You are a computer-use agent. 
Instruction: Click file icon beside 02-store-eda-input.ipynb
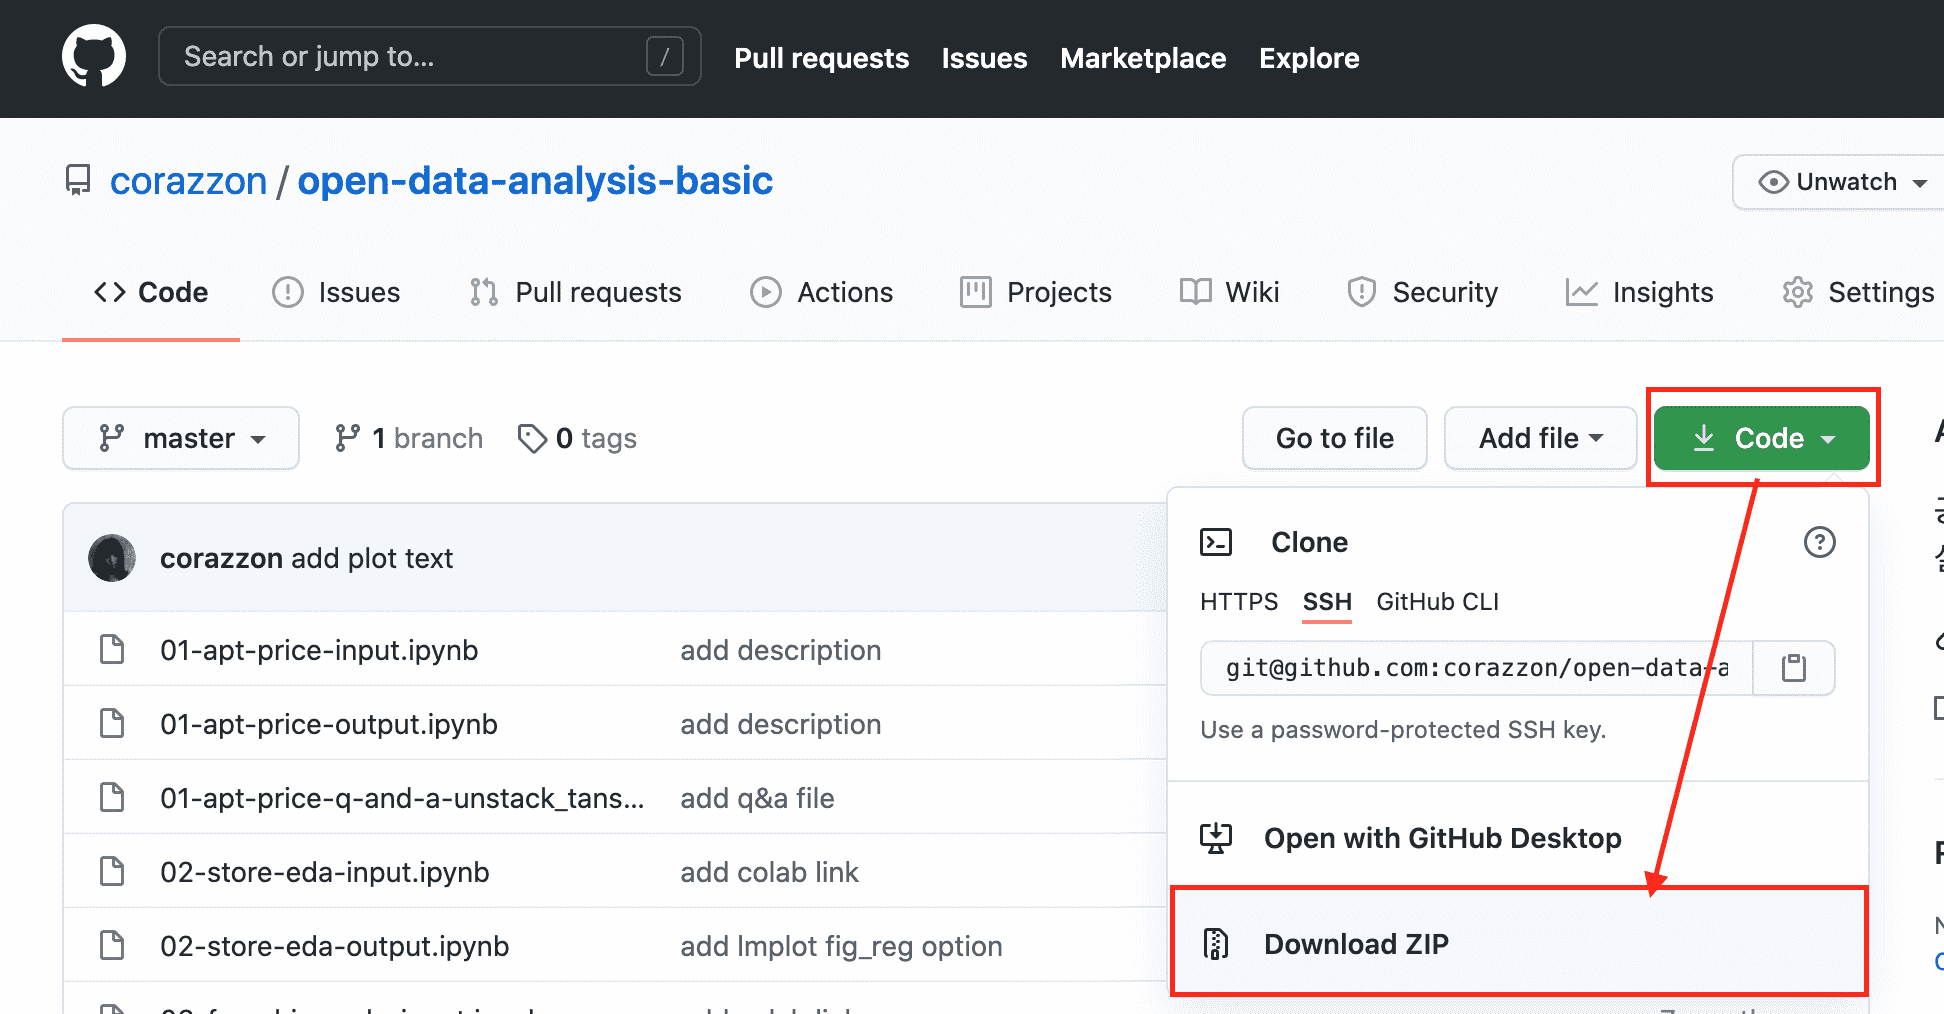tap(112, 871)
